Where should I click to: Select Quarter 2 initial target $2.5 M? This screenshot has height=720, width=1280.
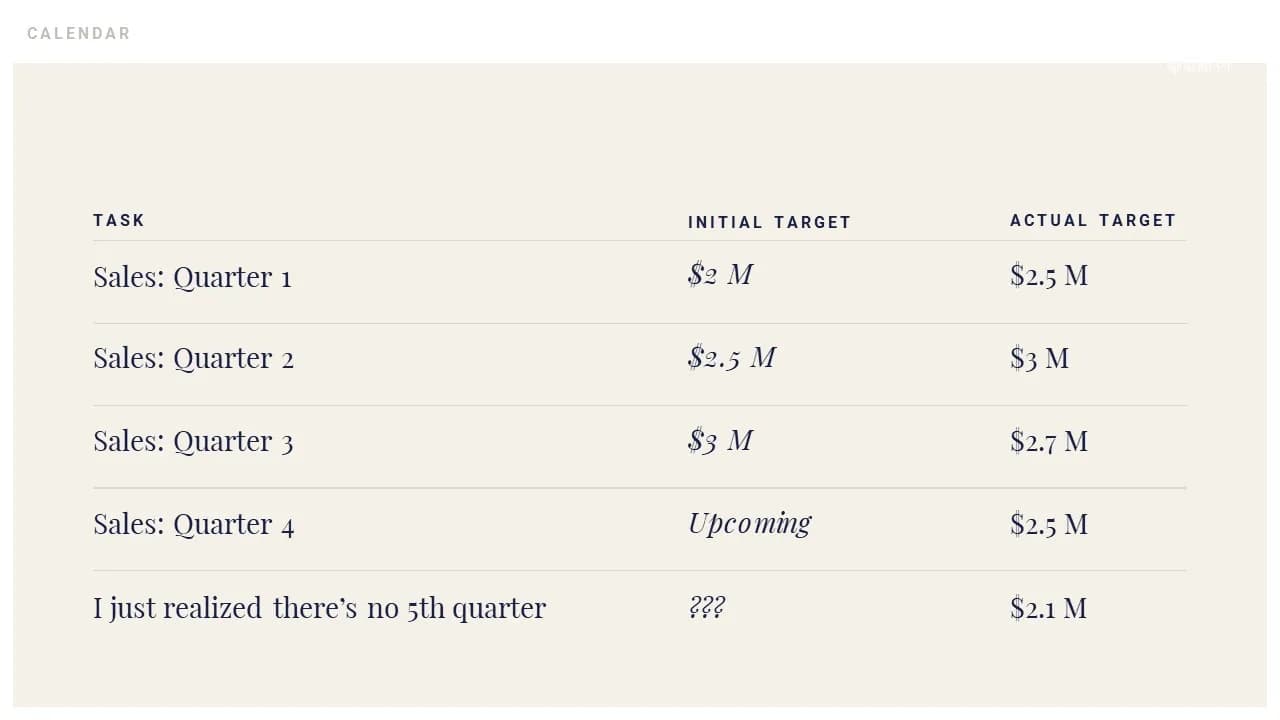[x=731, y=357]
